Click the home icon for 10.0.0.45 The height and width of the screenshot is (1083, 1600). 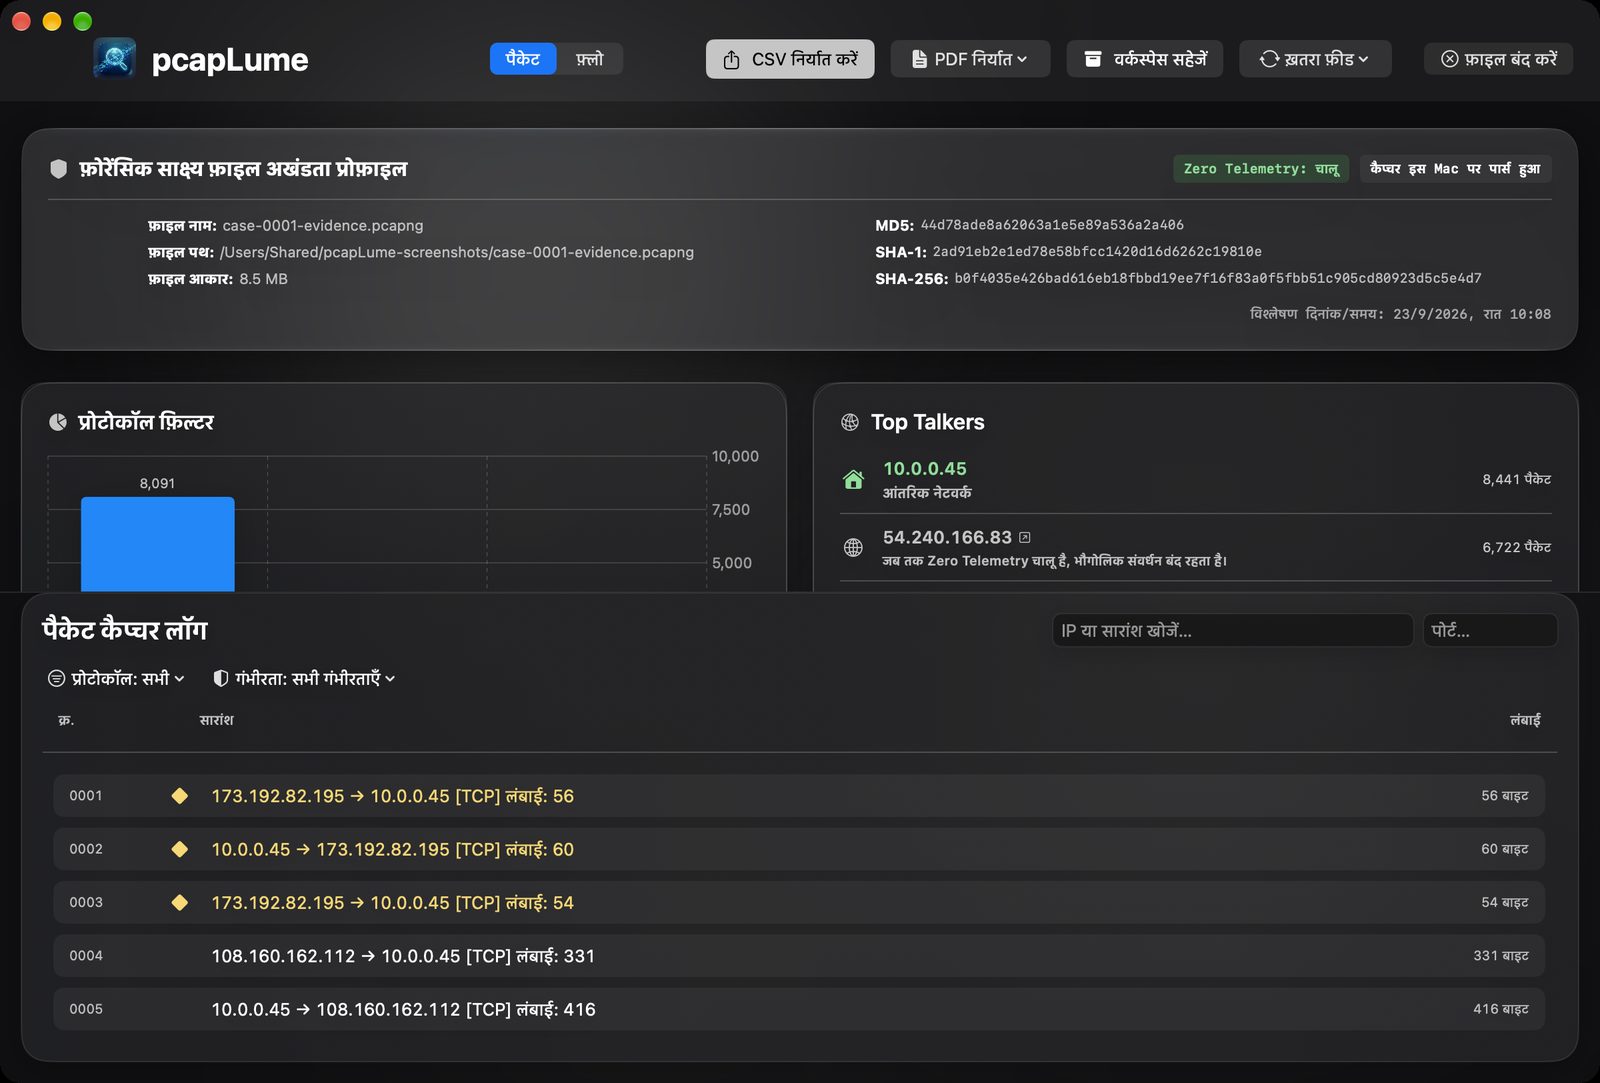(853, 480)
